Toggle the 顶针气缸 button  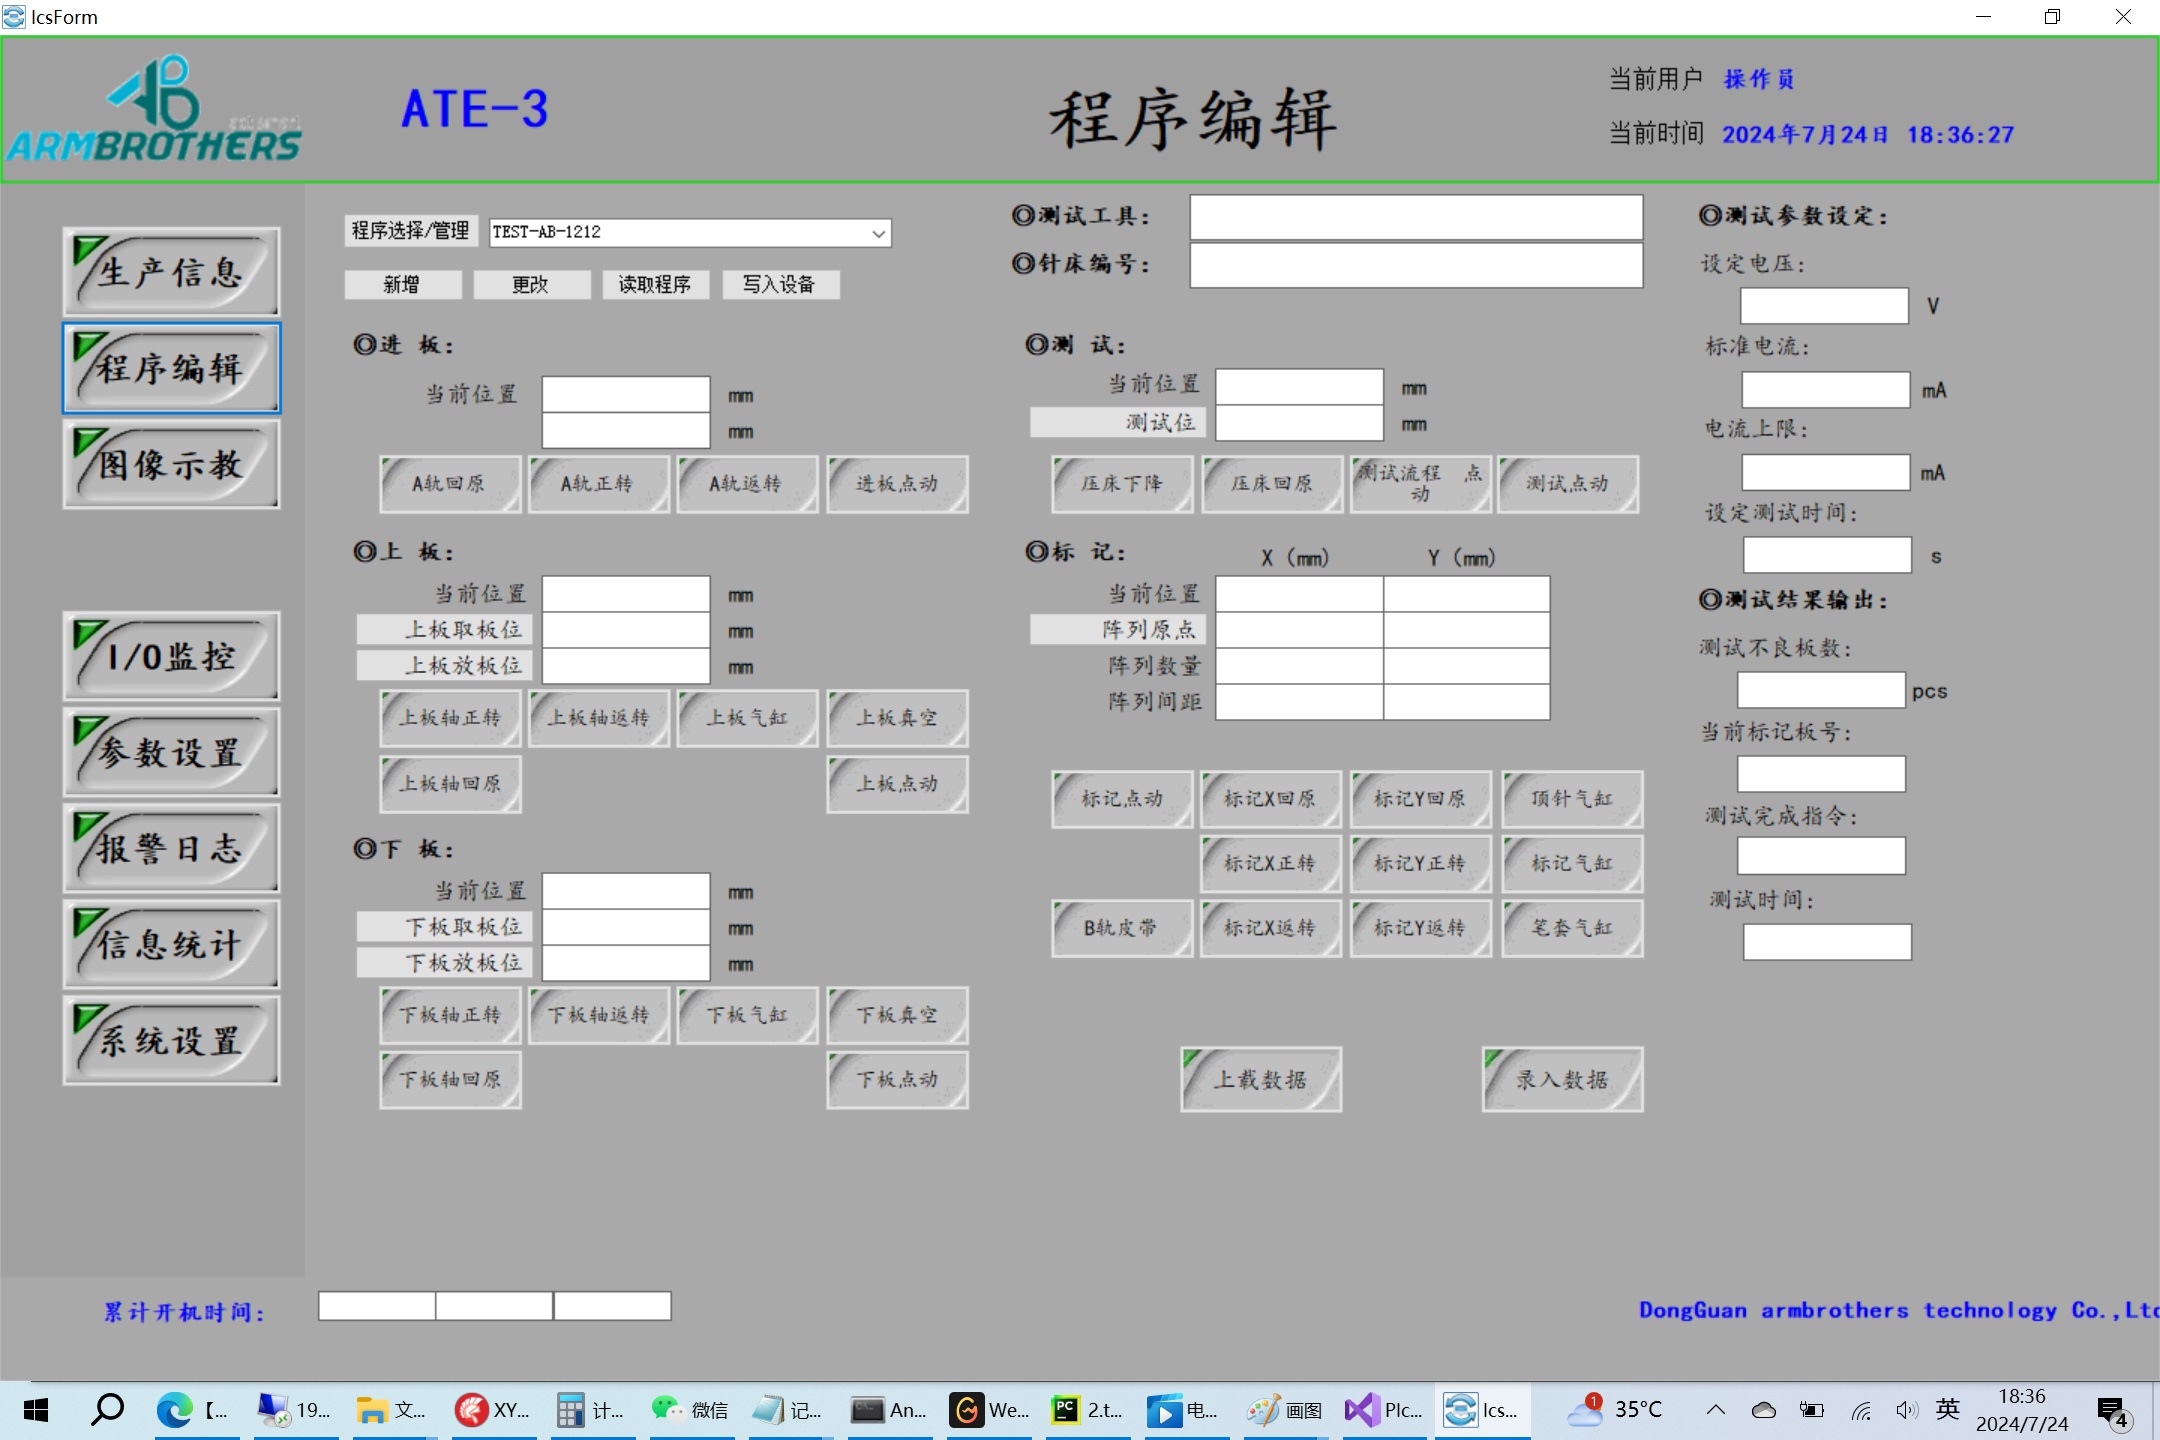pos(1572,799)
